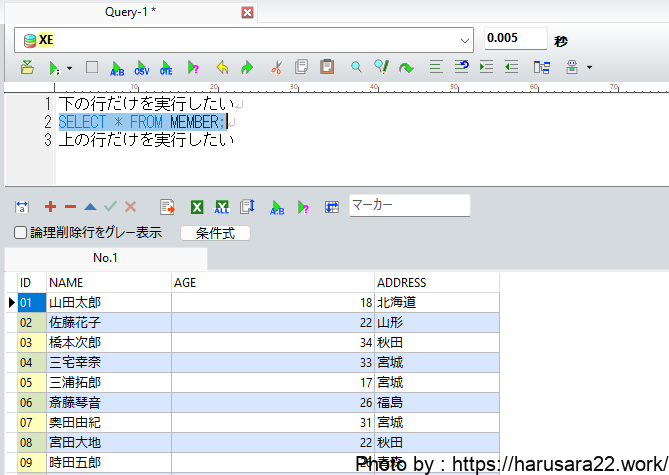The height and width of the screenshot is (475, 669).
Task: Click the magnifier search icon in toolbar
Action: (355, 68)
